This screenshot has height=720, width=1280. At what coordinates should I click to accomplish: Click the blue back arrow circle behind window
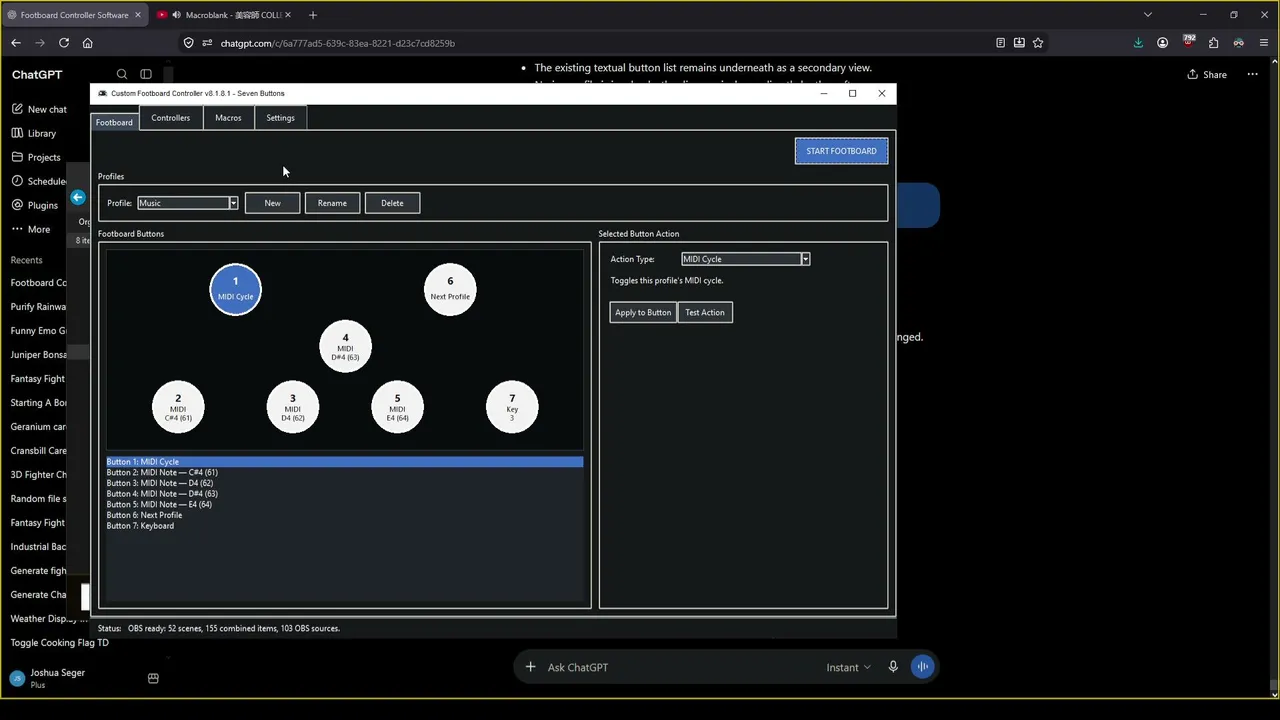[78, 197]
